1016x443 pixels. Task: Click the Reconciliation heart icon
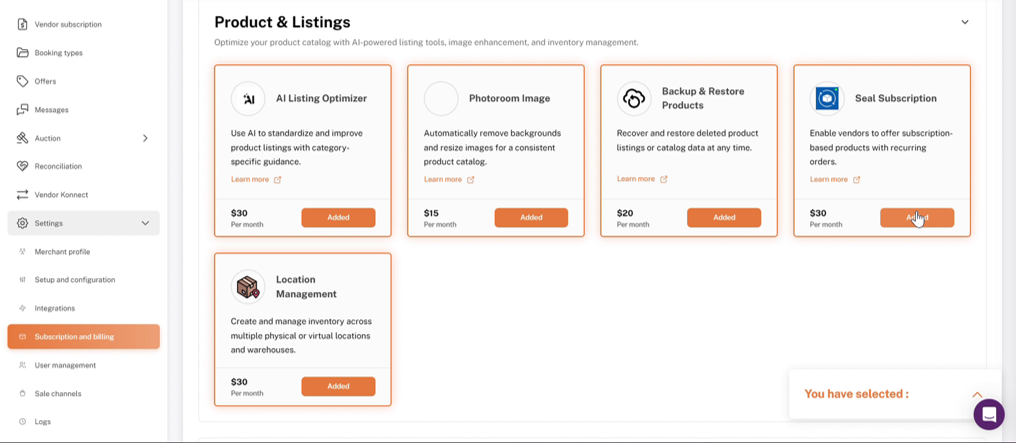23,166
